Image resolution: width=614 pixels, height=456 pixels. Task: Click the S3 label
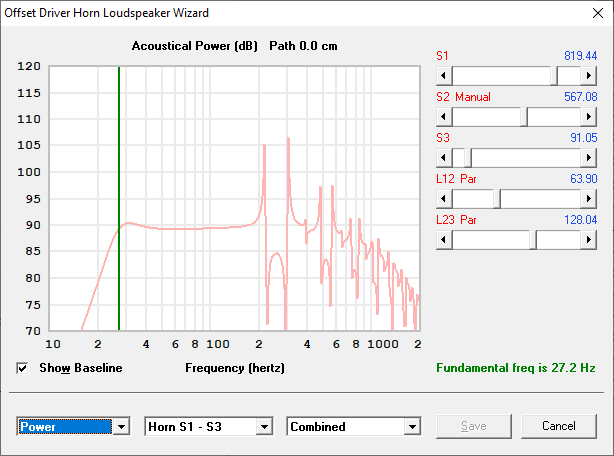(x=443, y=138)
